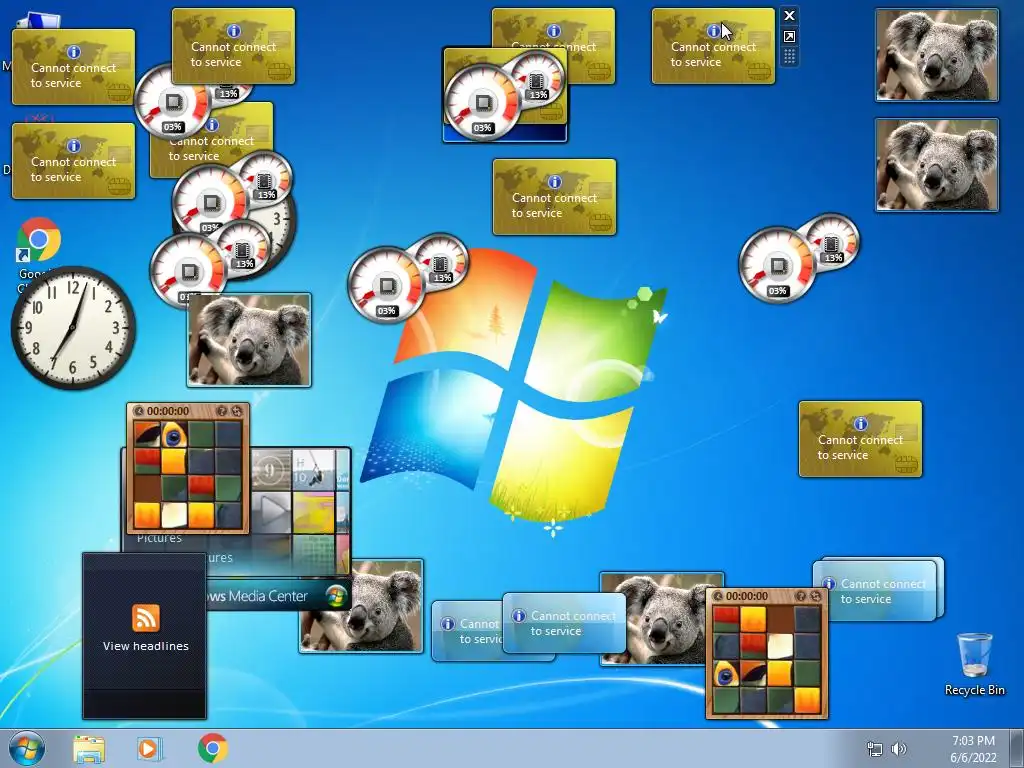Click toucan eye tile in puzzle near Recycle Bin
1024x768 pixels.
726,673
